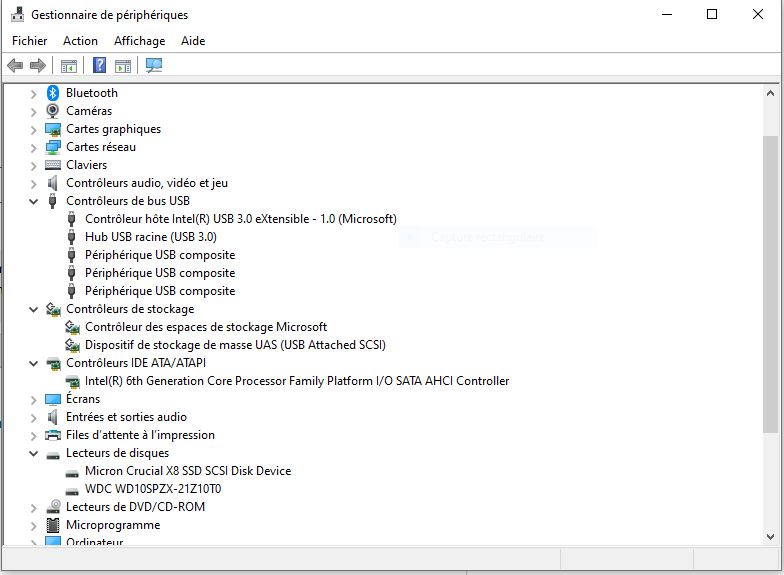Select Contrôleur hôte Intel(R) USB 3.0 eXtensible
This screenshot has width=784, height=575.
tap(240, 219)
